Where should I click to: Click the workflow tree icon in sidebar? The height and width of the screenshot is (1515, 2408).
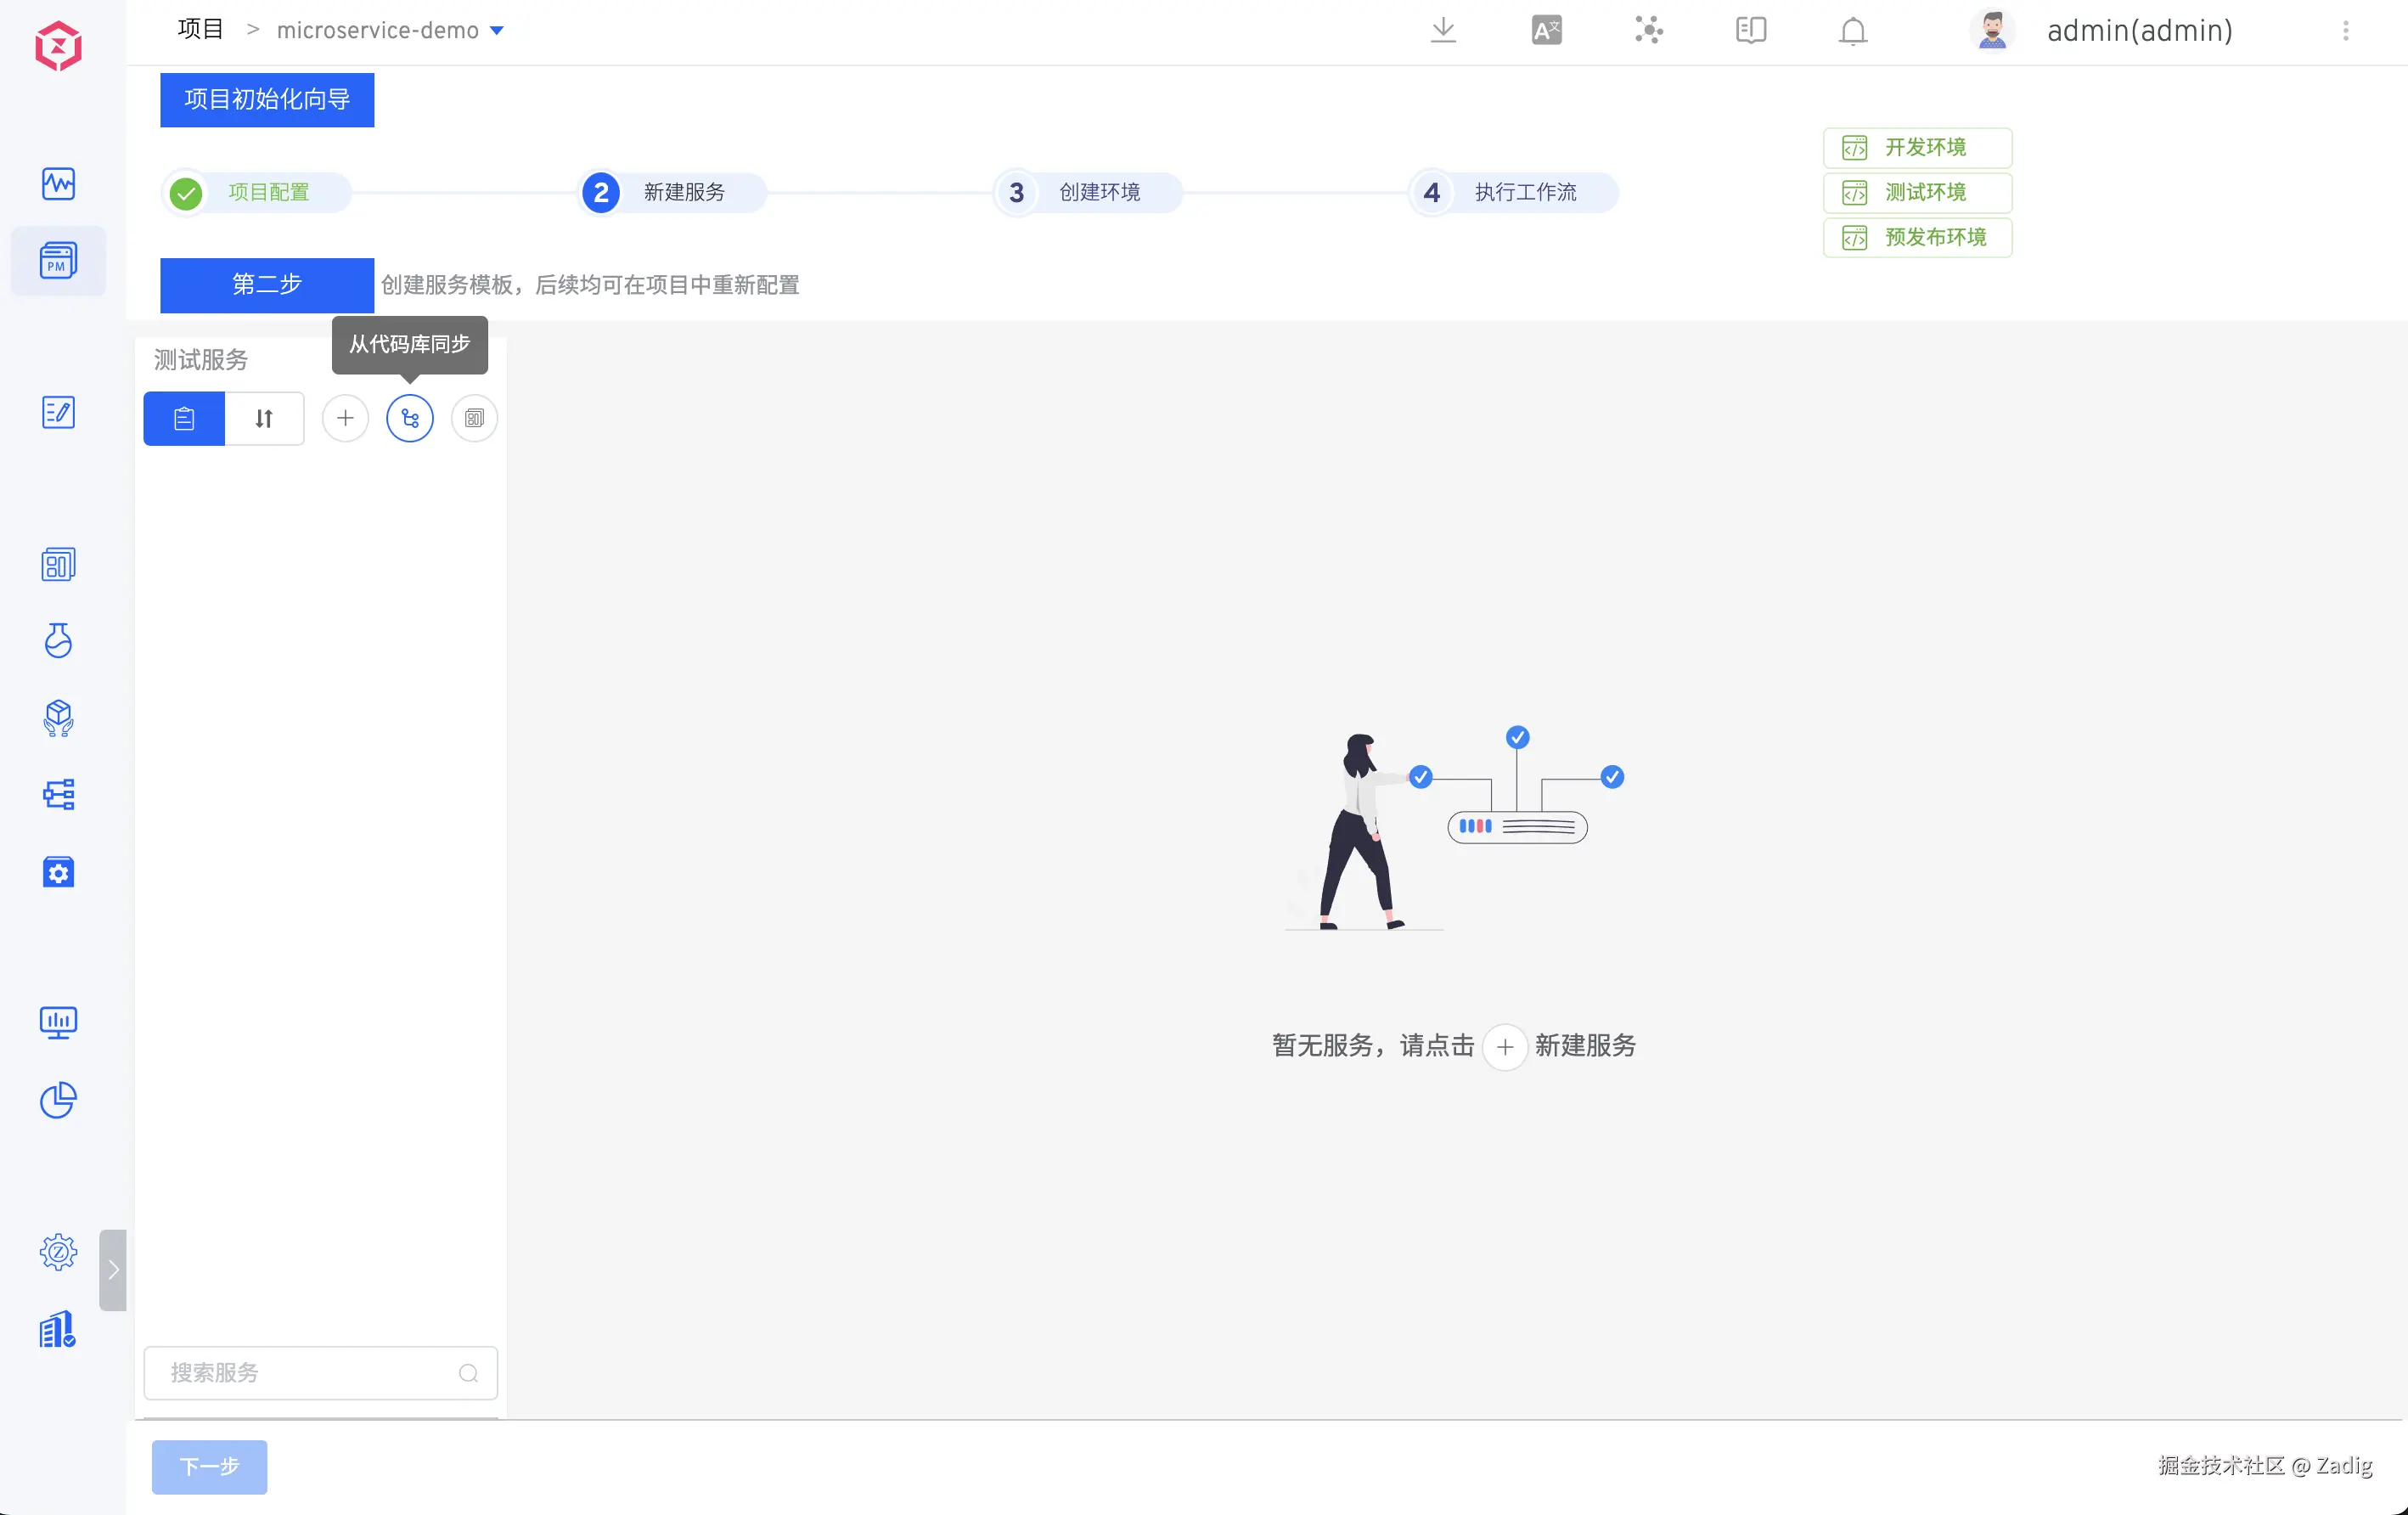click(x=58, y=795)
